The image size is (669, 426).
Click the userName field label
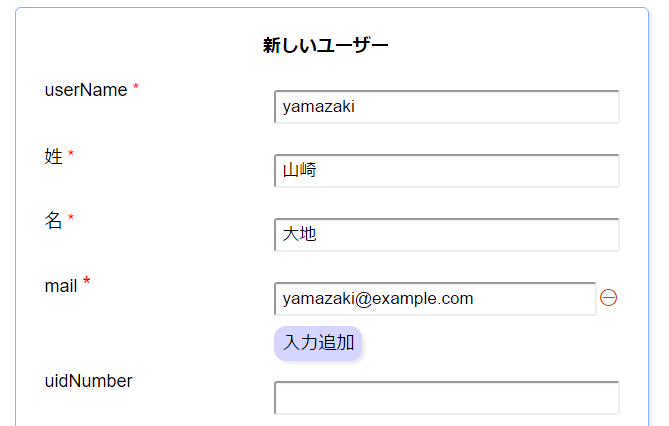[86, 90]
